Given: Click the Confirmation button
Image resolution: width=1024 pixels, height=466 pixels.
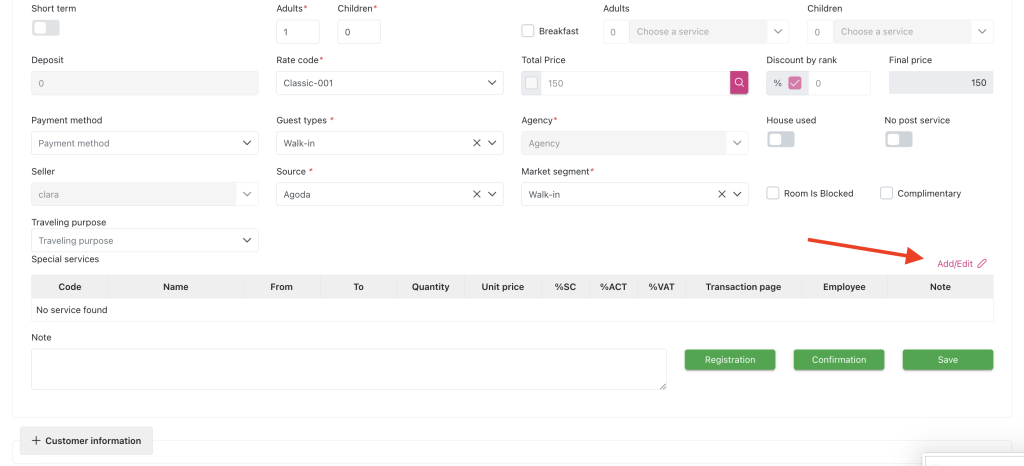Looking at the screenshot, I should coord(838,360).
